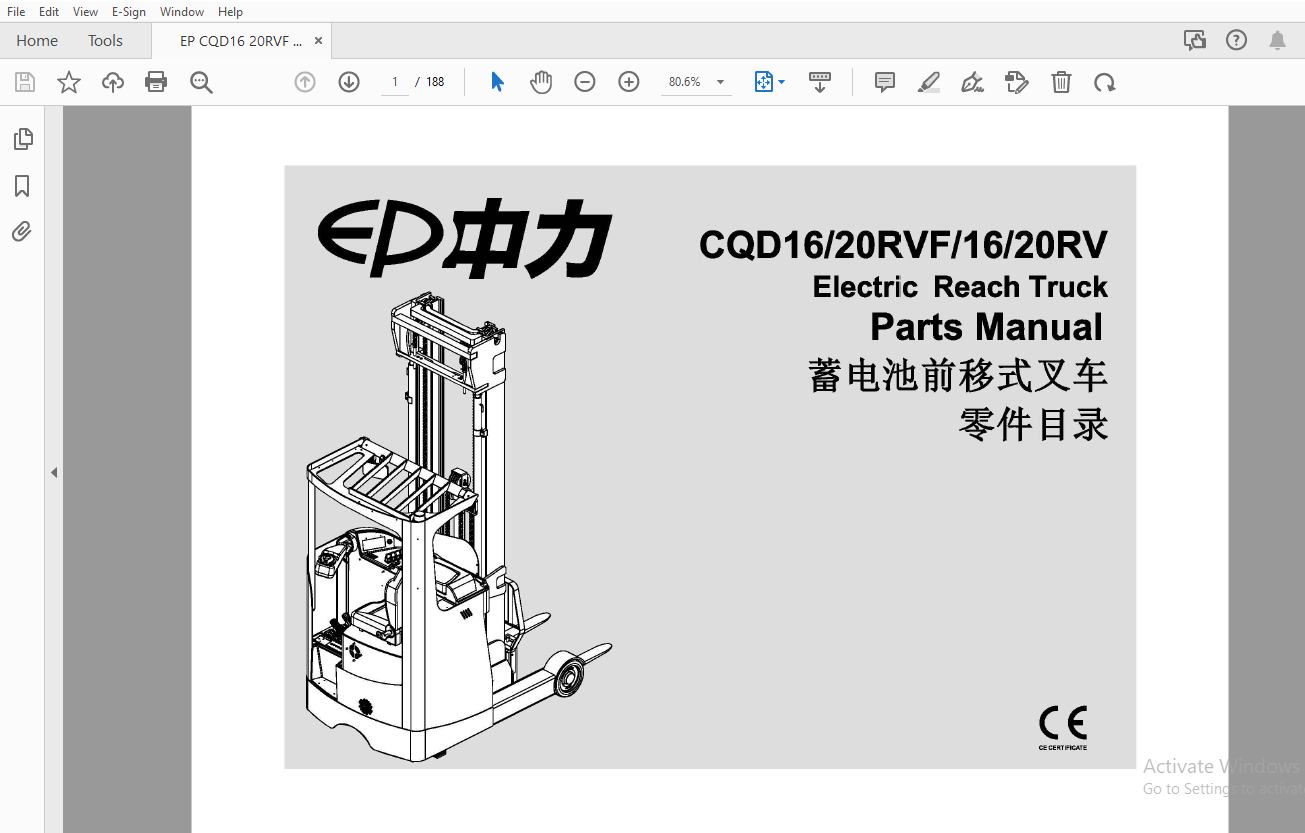Switch to the Tools tab
Viewport: 1305px width, 833px height.
tap(105, 41)
